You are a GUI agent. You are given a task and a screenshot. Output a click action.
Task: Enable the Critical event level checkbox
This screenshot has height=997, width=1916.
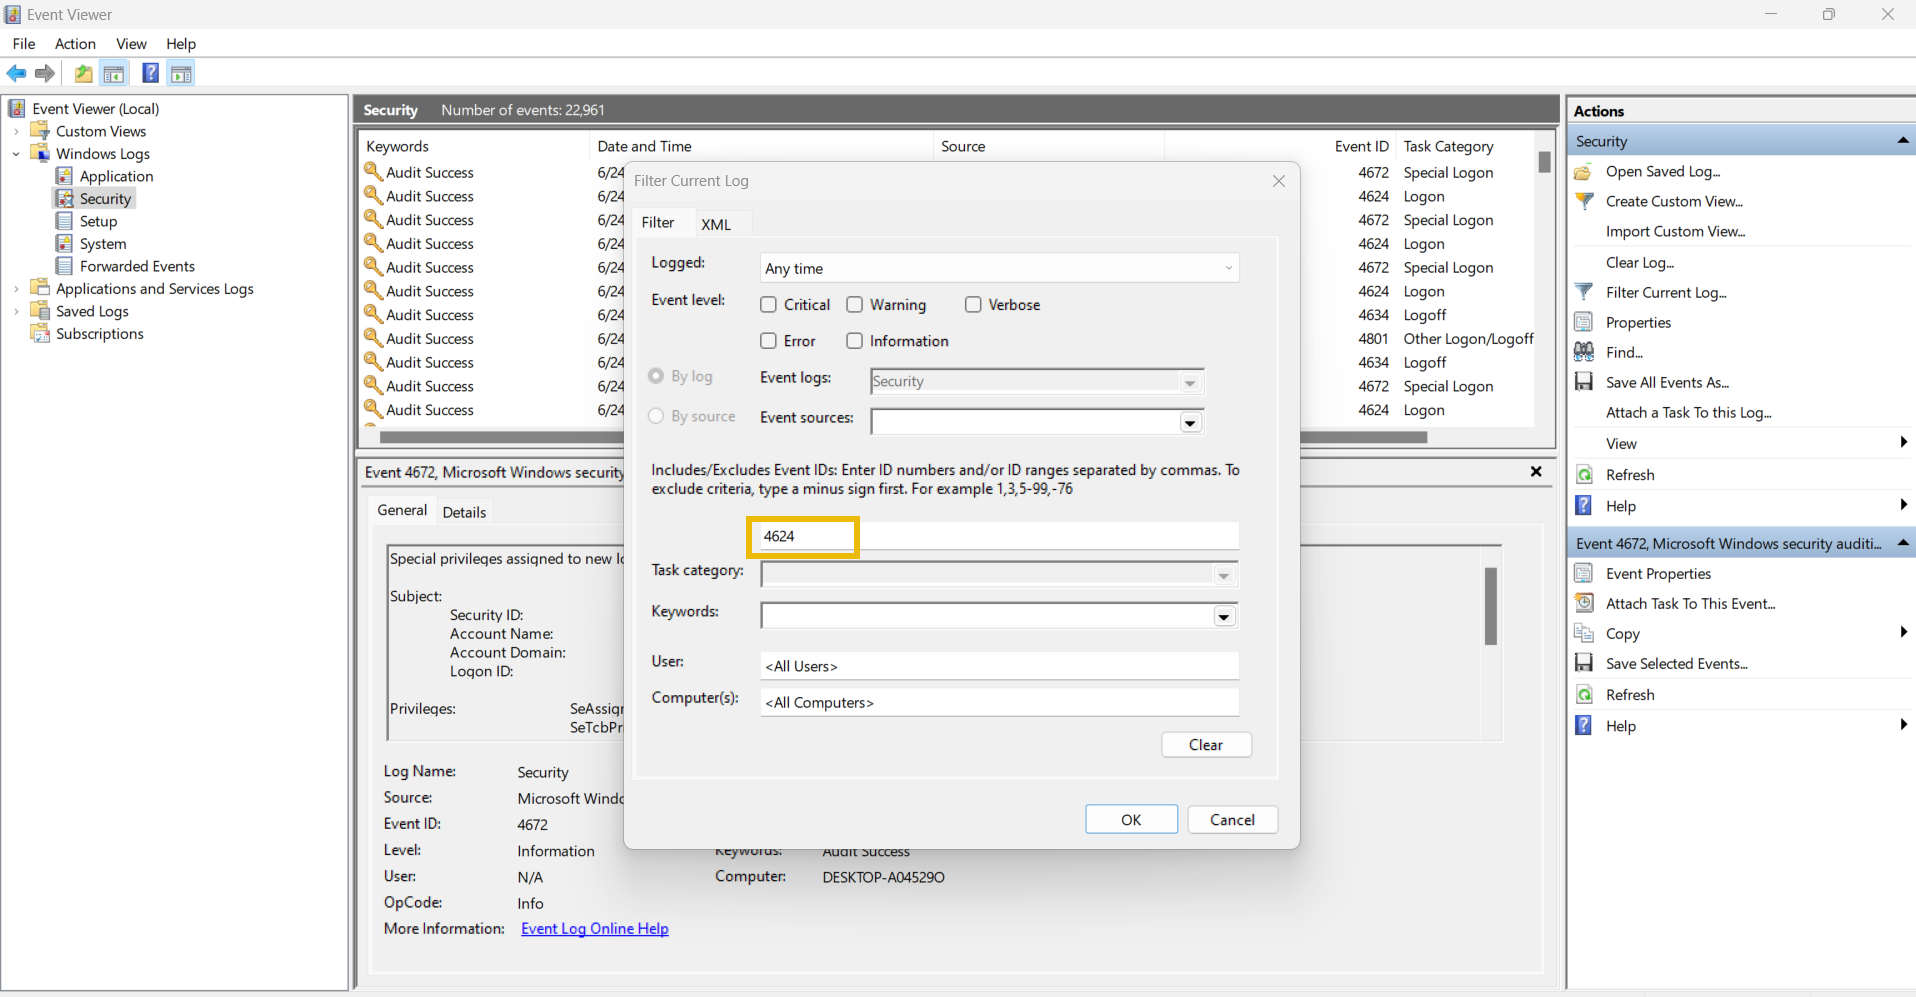click(768, 305)
